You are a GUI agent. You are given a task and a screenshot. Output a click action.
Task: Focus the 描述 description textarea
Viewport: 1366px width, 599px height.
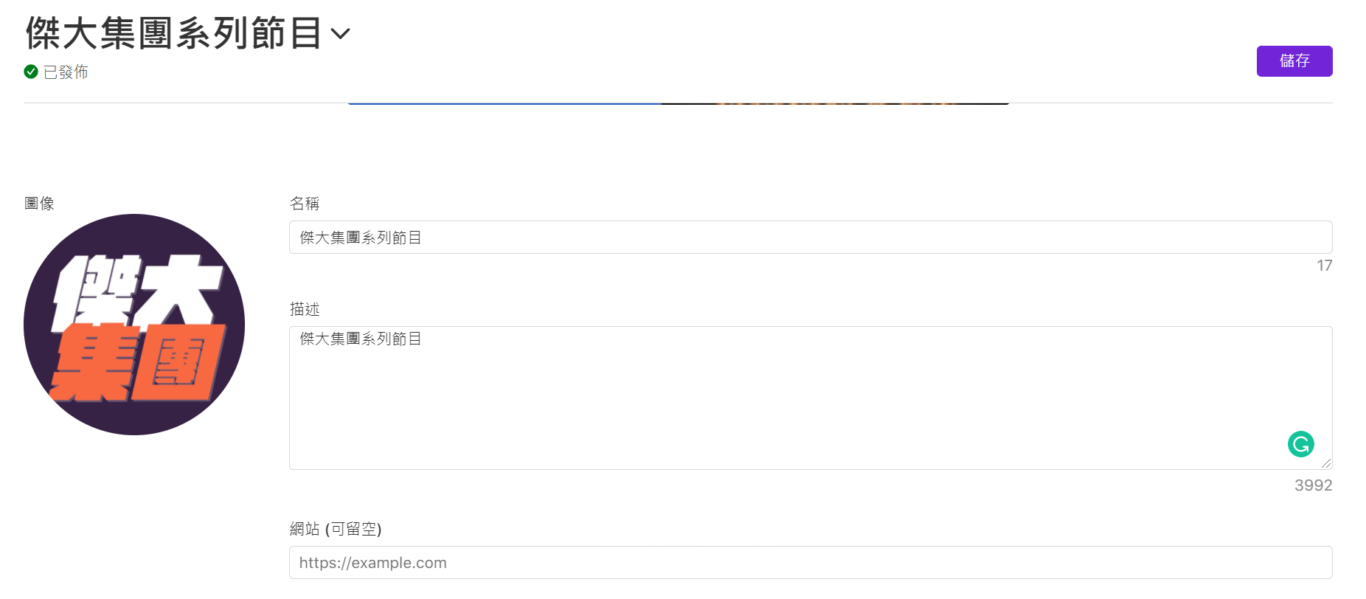[810, 398]
